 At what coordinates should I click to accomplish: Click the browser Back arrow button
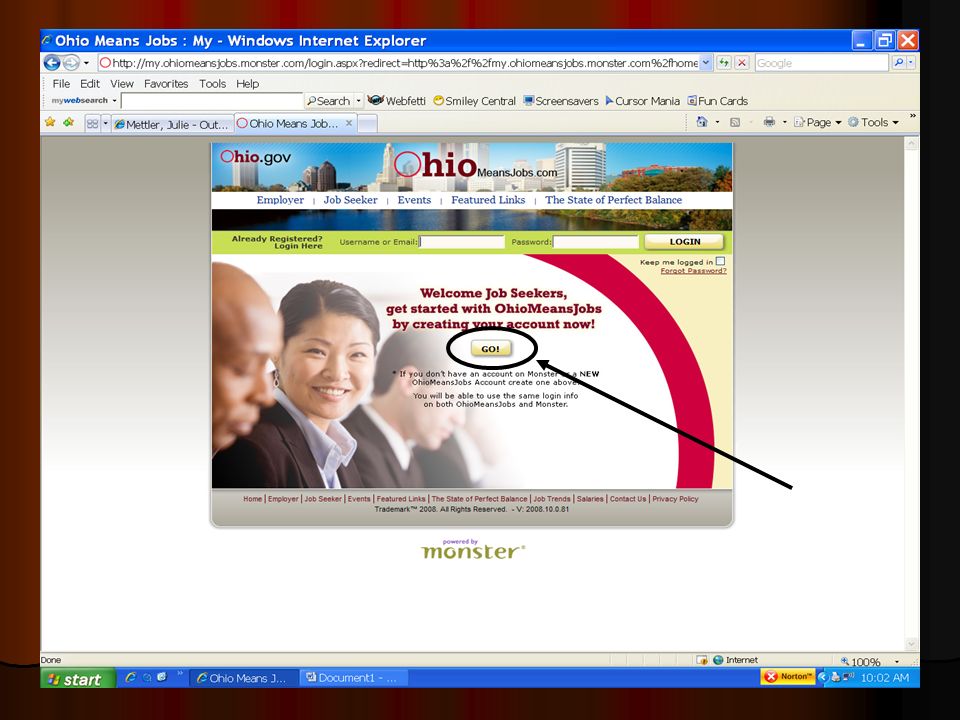coord(52,62)
